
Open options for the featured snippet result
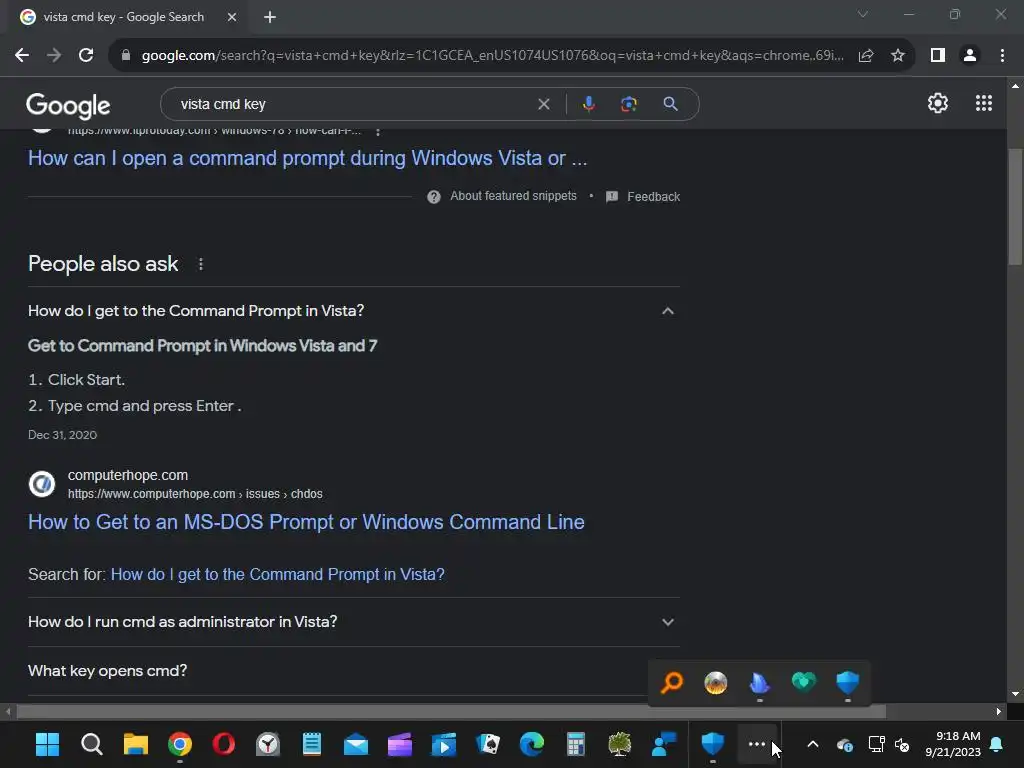pyautogui.click(x=377, y=131)
